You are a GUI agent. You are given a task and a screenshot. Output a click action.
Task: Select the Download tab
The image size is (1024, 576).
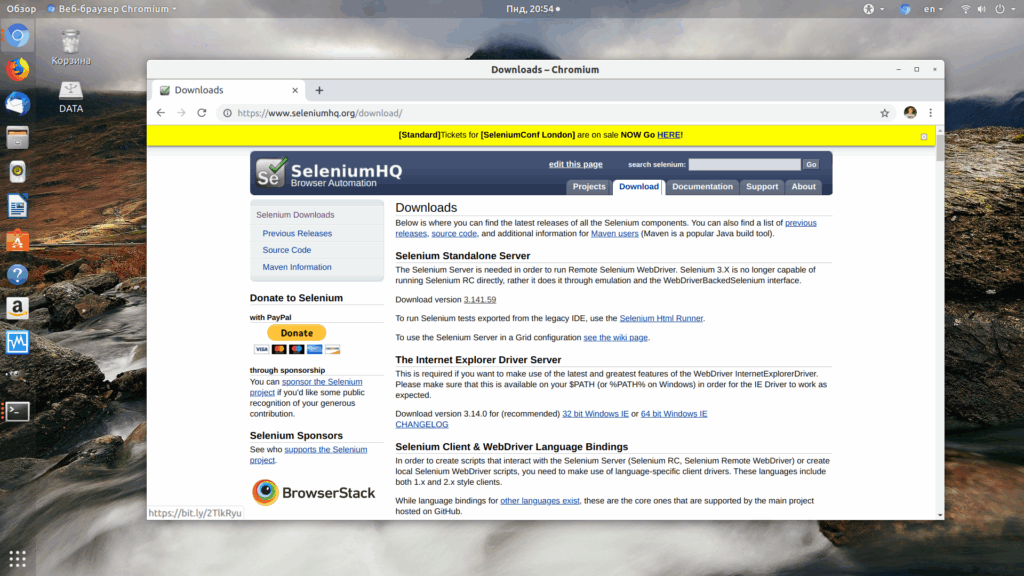639,187
